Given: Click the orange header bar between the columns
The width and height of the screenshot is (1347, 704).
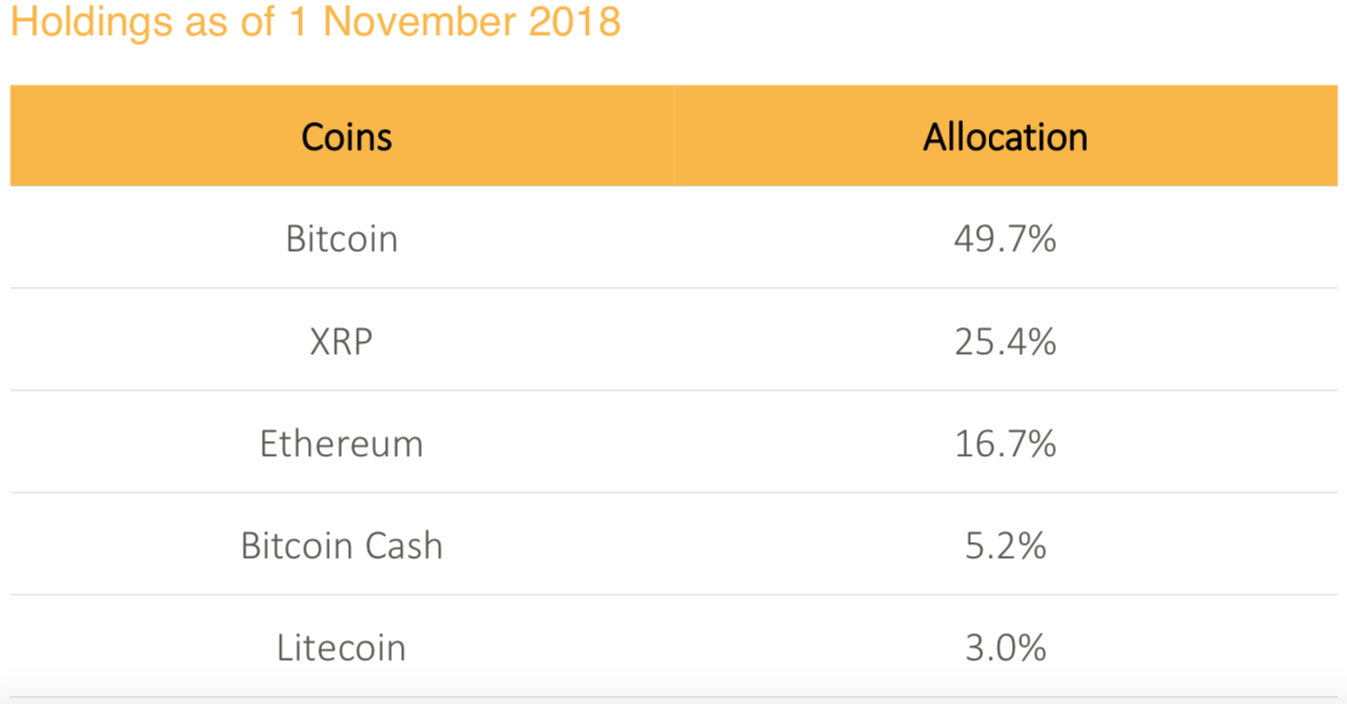Looking at the screenshot, I should (x=674, y=136).
